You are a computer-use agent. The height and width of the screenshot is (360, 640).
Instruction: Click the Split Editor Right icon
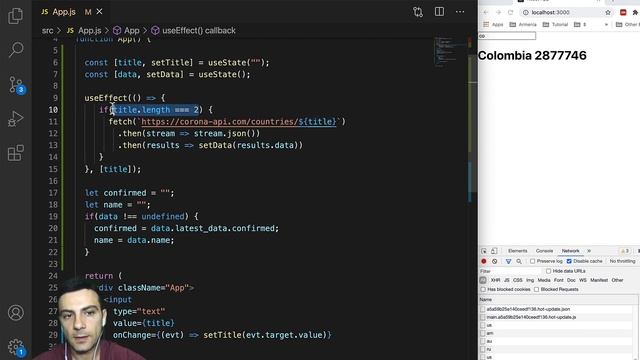[x=439, y=12]
